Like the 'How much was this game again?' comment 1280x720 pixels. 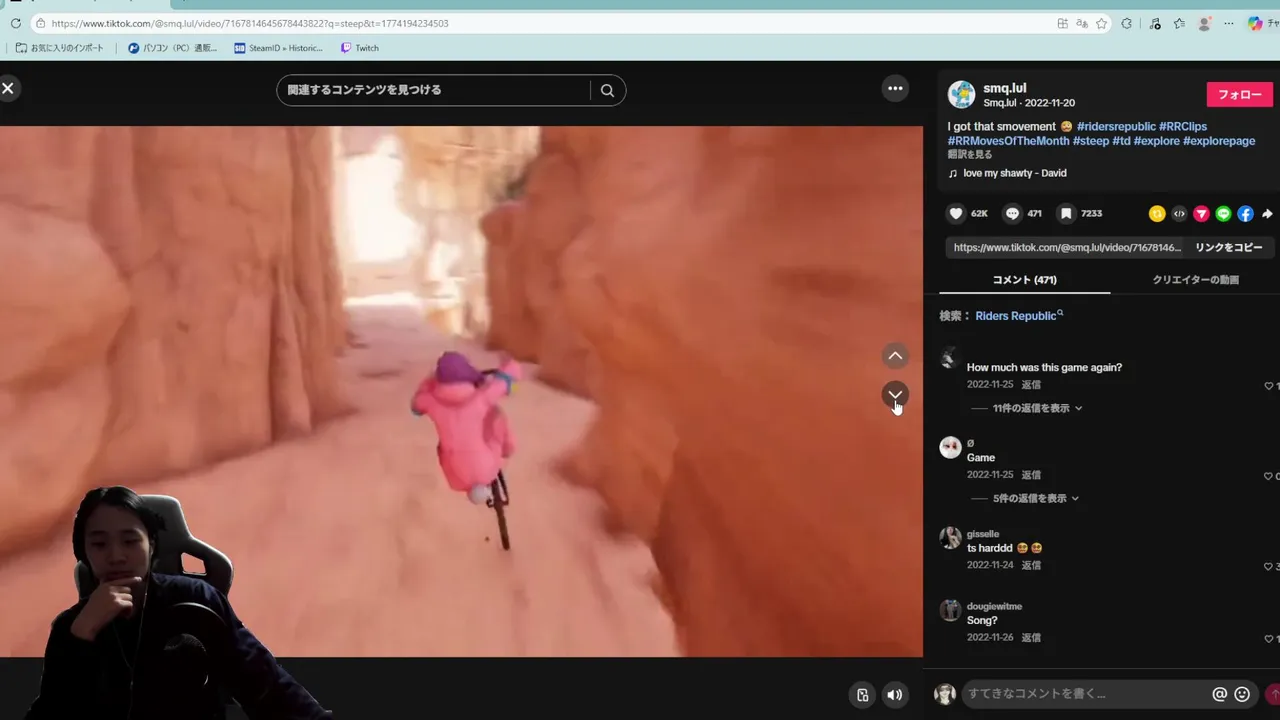(x=1269, y=386)
